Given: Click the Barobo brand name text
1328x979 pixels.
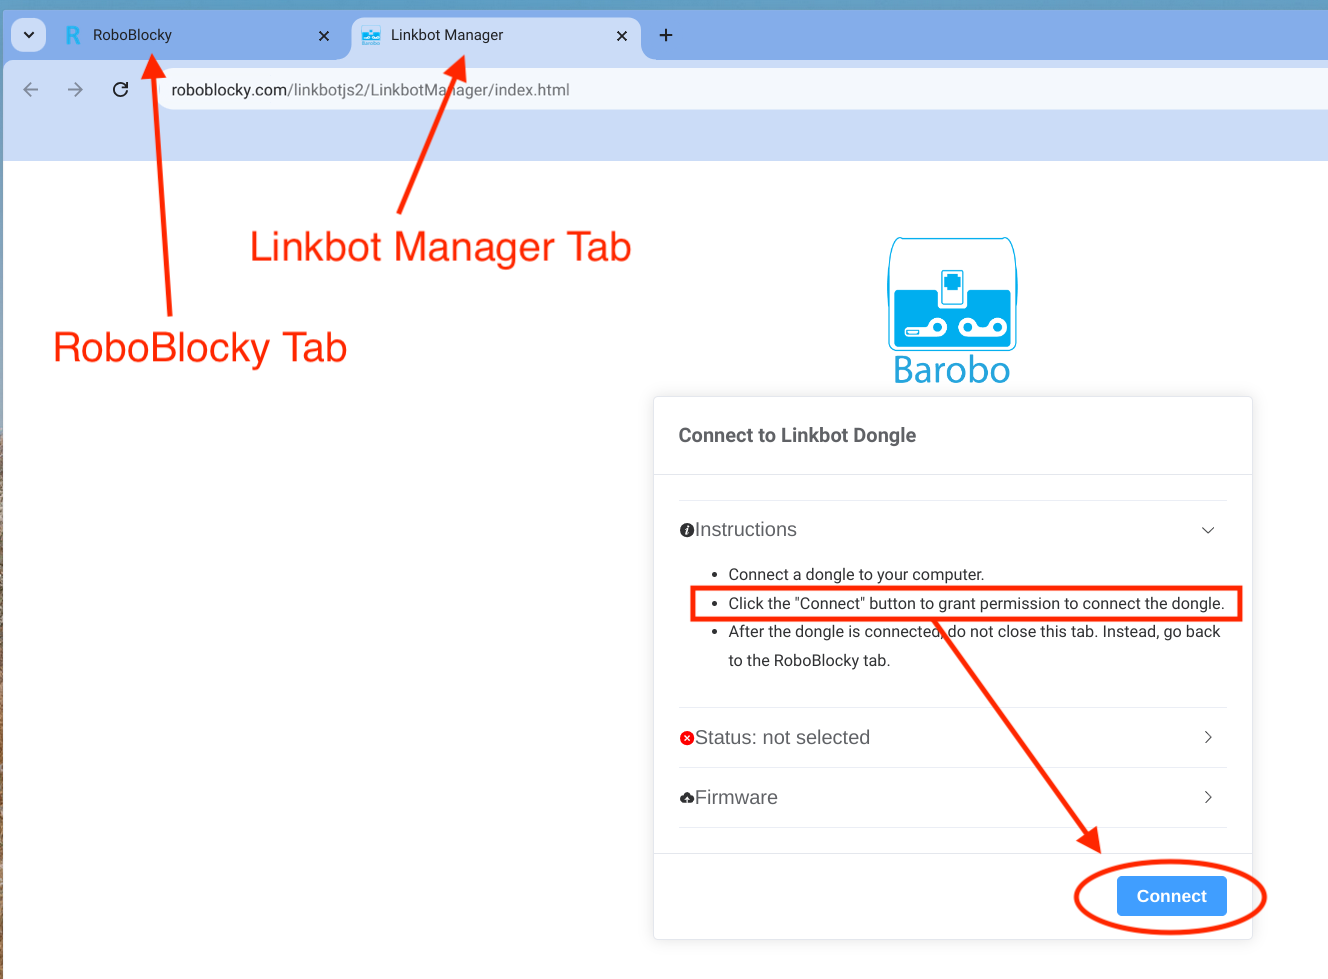Looking at the screenshot, I should (952, 370).
